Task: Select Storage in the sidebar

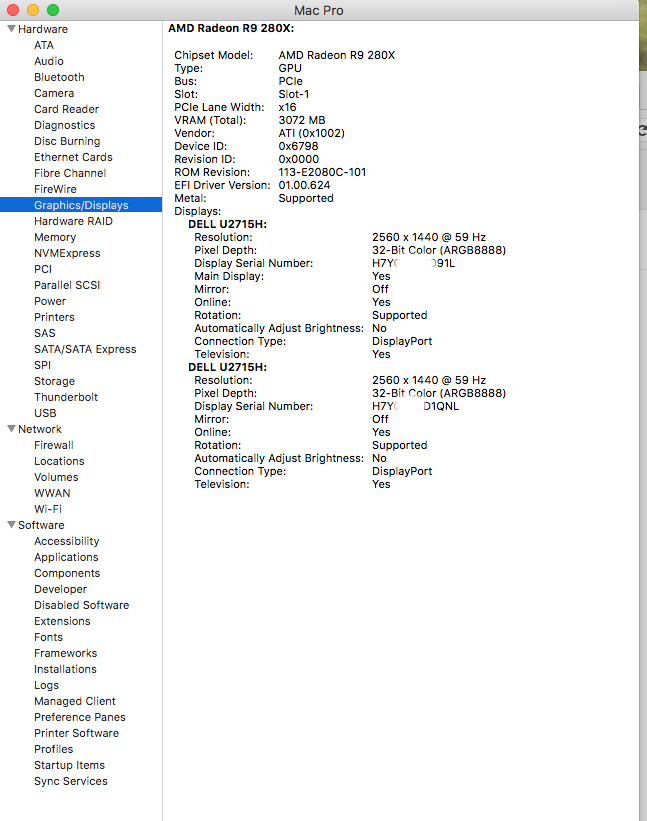Action: [x=54, y=381]
